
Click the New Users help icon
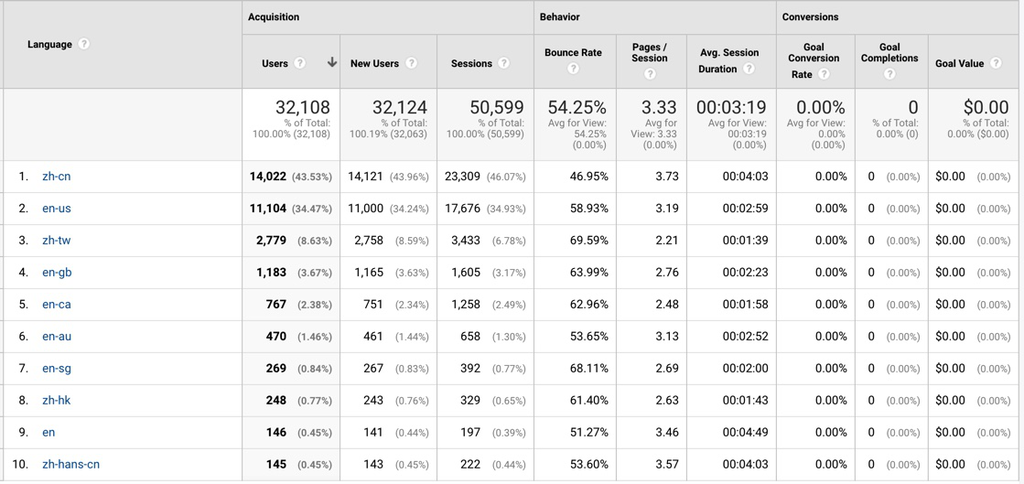click(411, 64)
